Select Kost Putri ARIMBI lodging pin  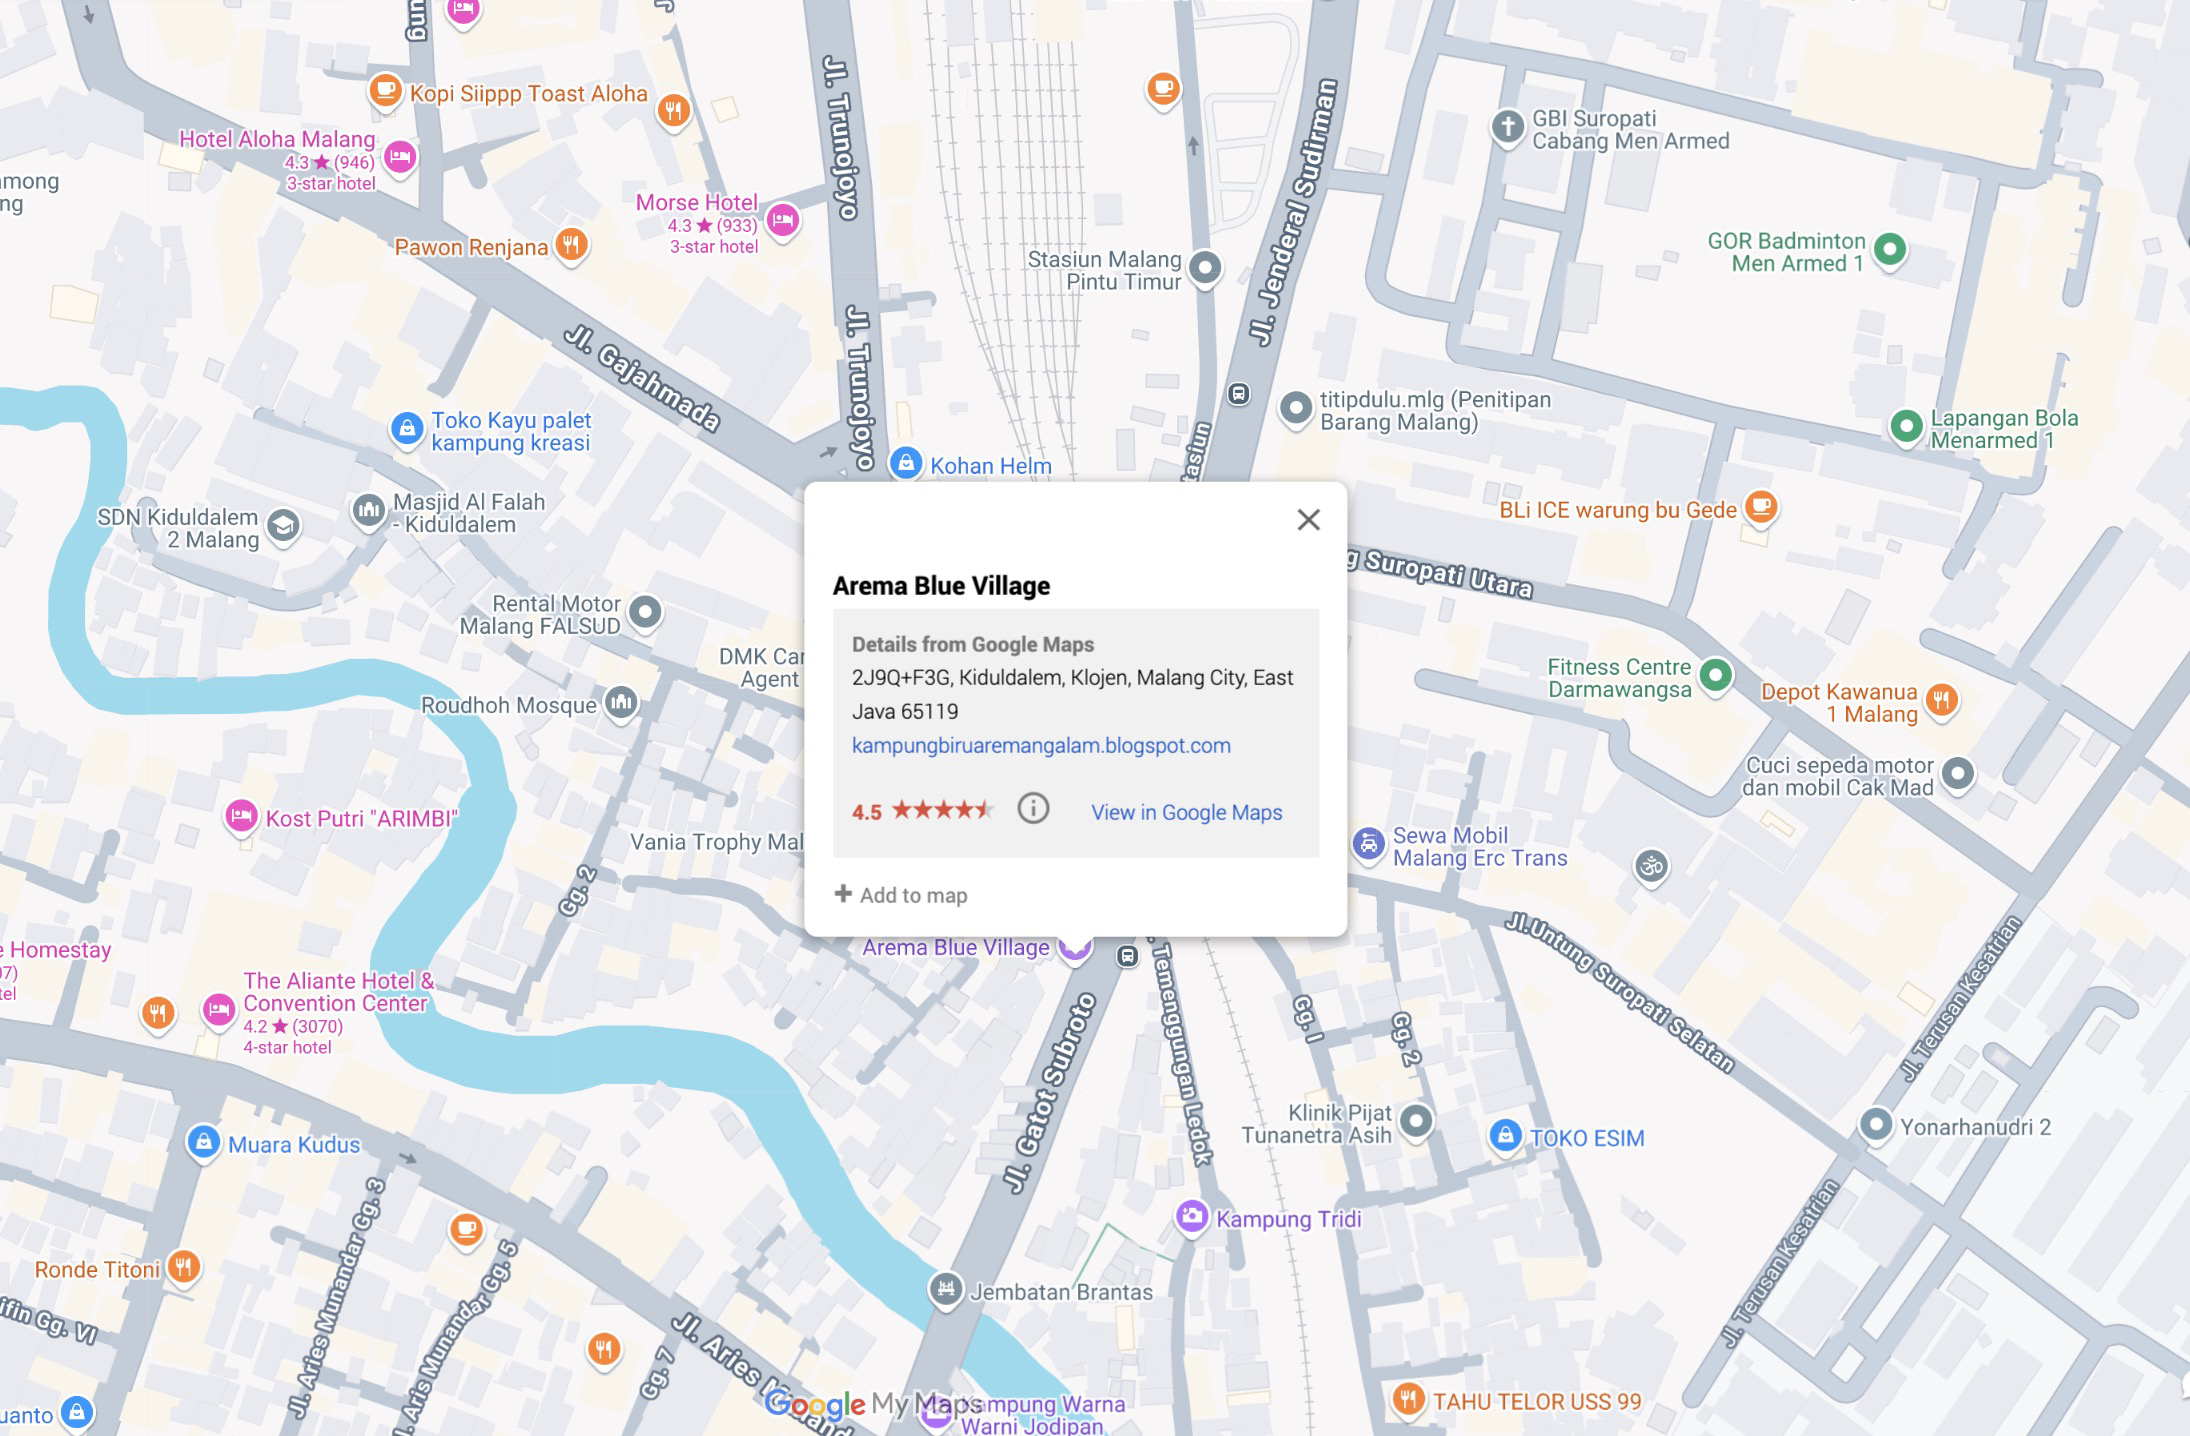coord(241,817)
